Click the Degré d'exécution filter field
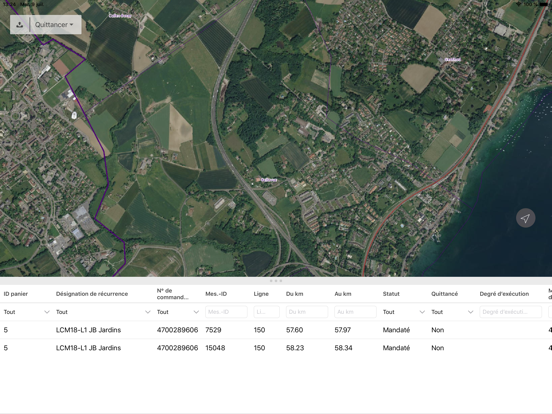The image size is (552, 414). 510,312
